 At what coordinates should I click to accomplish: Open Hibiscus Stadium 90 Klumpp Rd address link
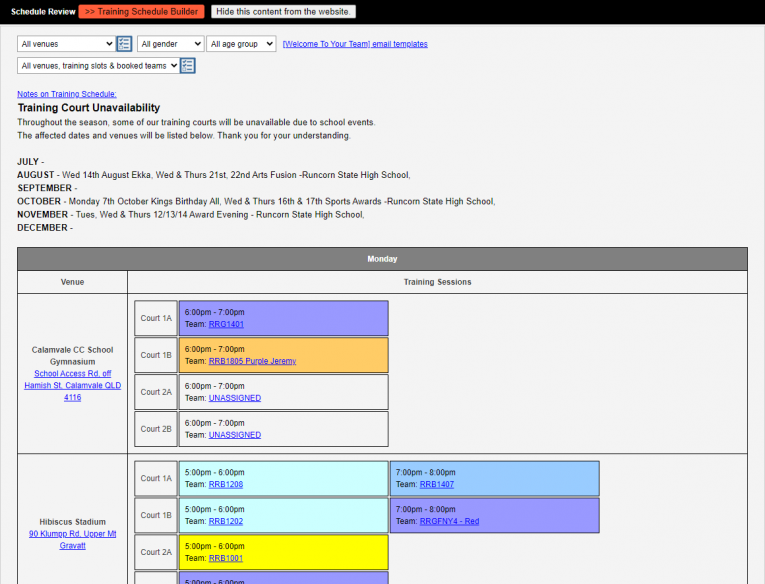(73, 540)
